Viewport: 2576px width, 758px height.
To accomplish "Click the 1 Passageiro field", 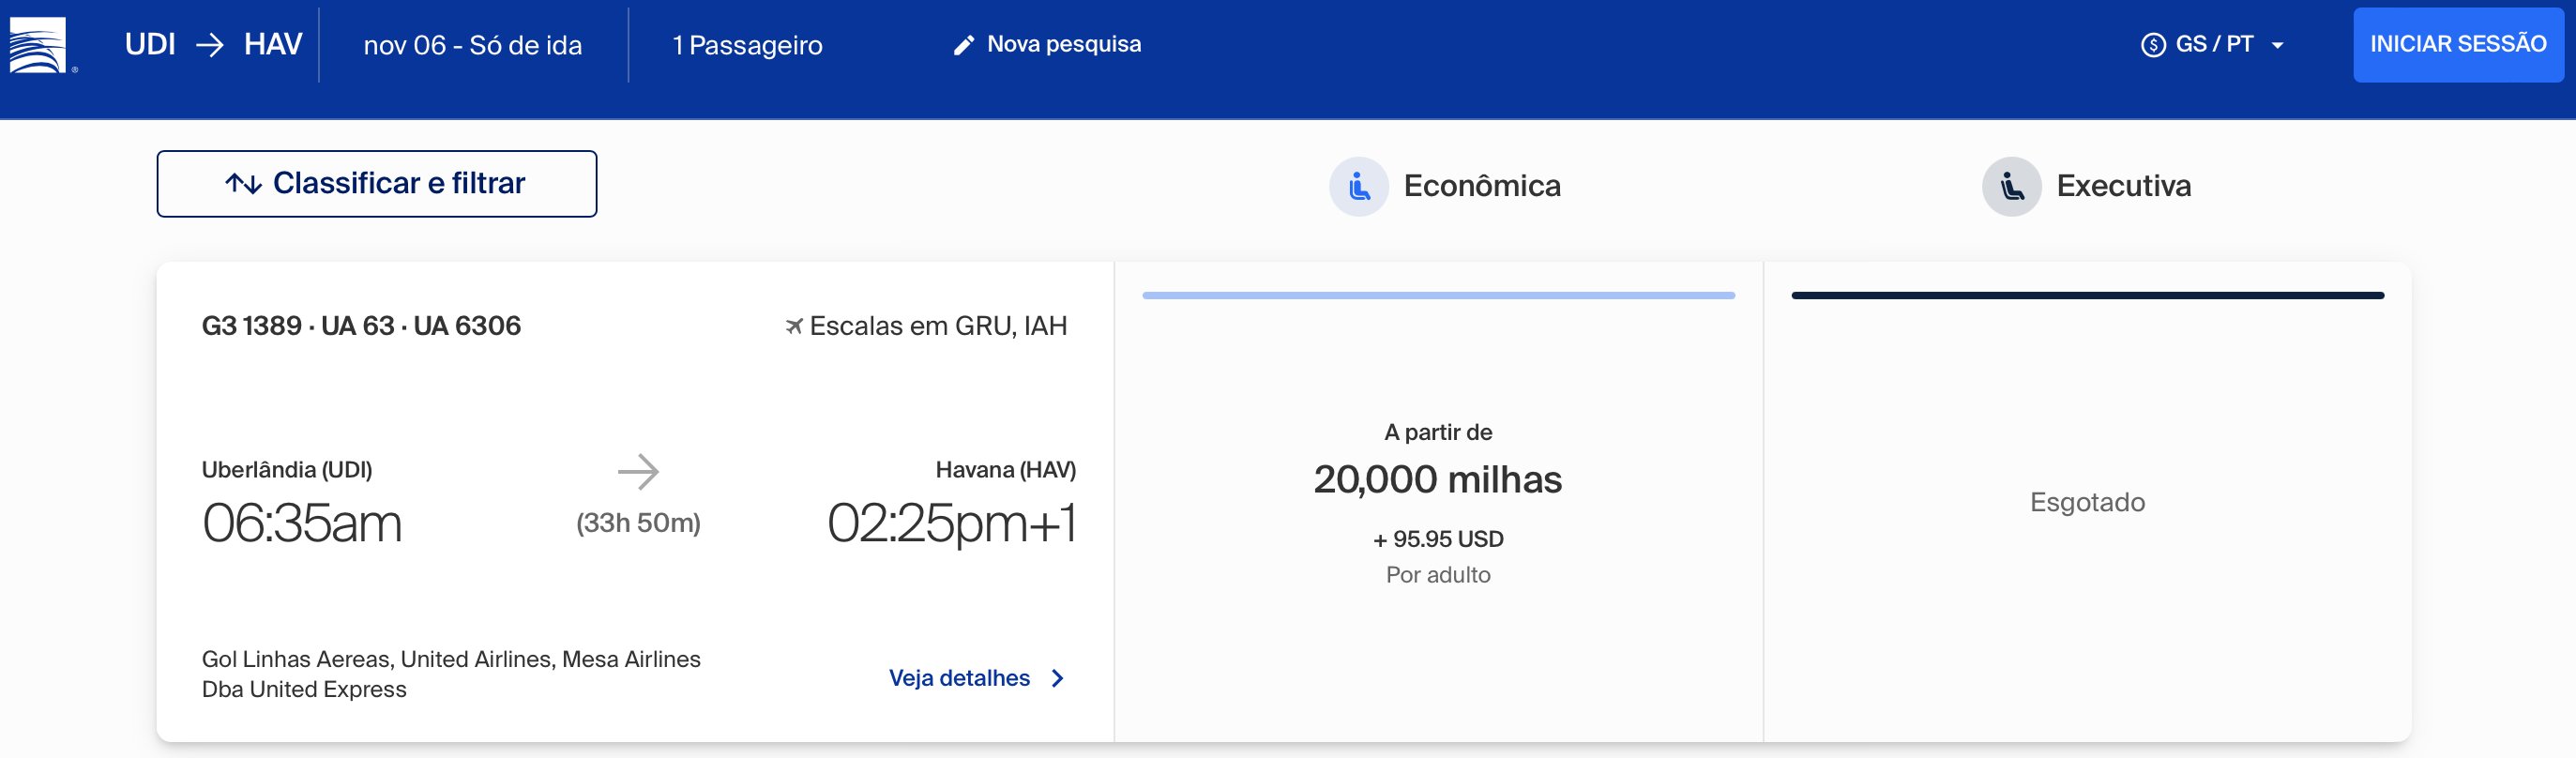I will 747,45.
